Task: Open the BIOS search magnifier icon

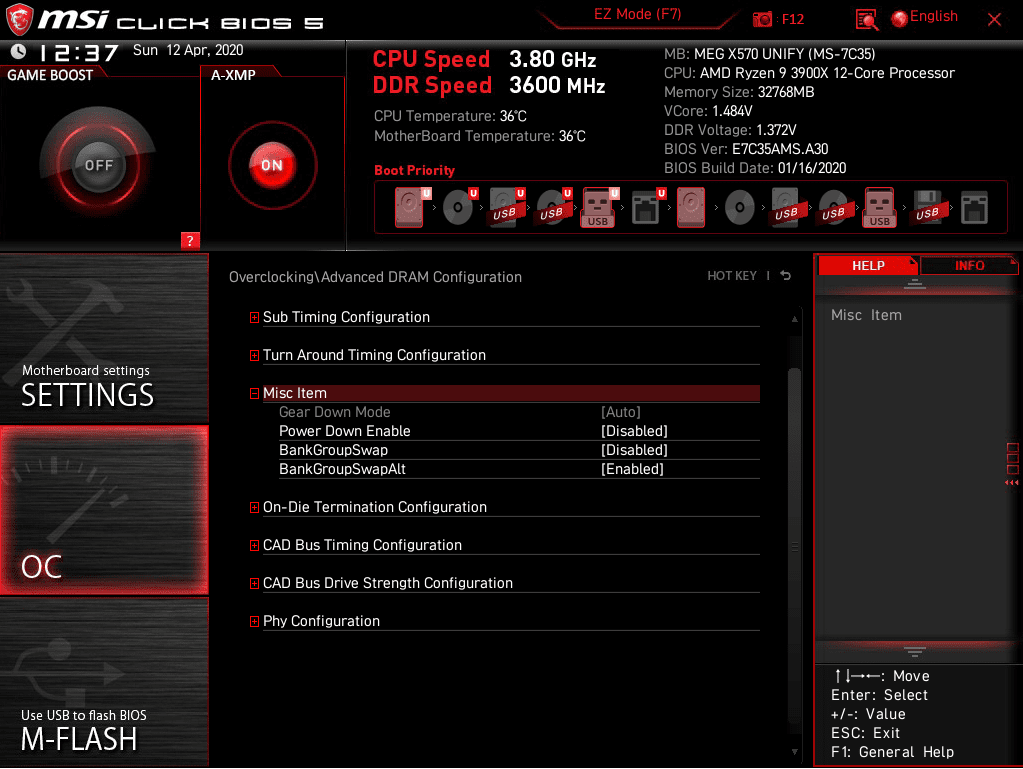Action: [866, 20]
